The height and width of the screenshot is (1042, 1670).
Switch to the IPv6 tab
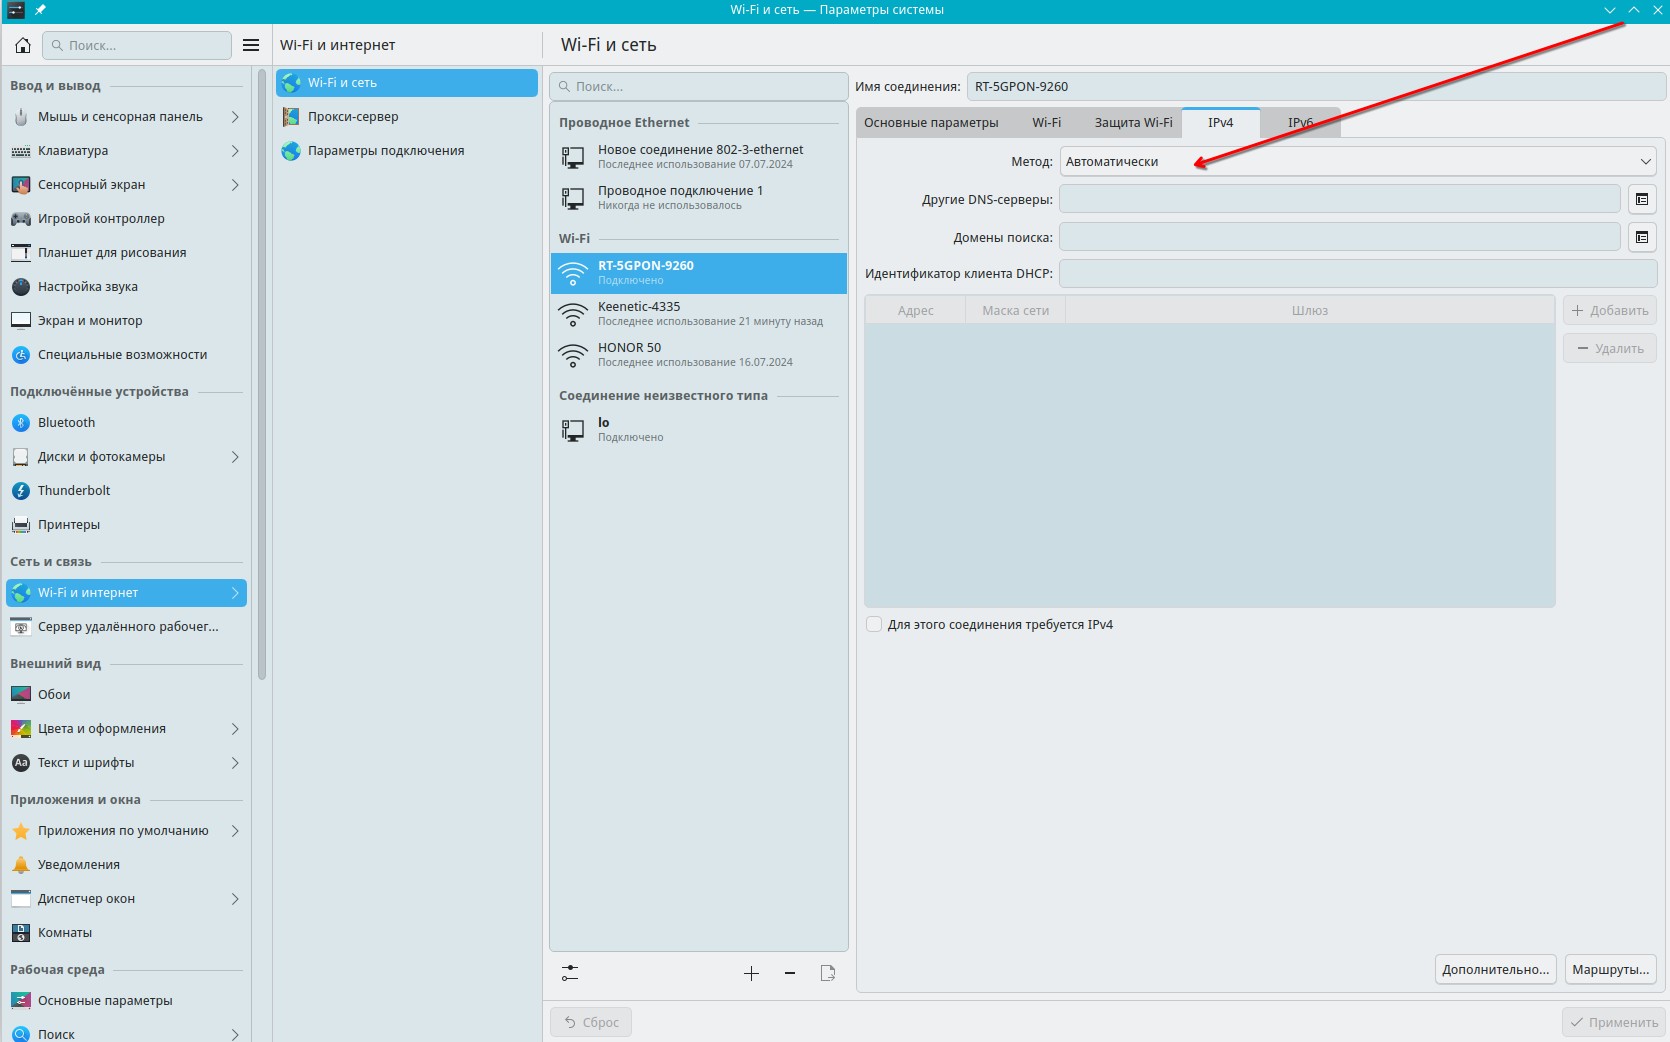1300,123
